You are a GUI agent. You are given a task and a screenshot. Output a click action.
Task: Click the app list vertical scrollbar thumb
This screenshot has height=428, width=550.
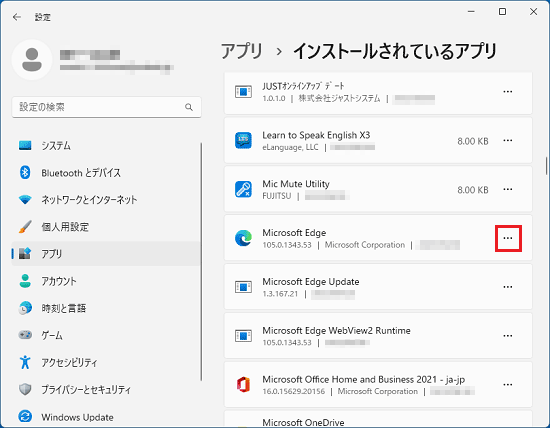pos(546,166)
